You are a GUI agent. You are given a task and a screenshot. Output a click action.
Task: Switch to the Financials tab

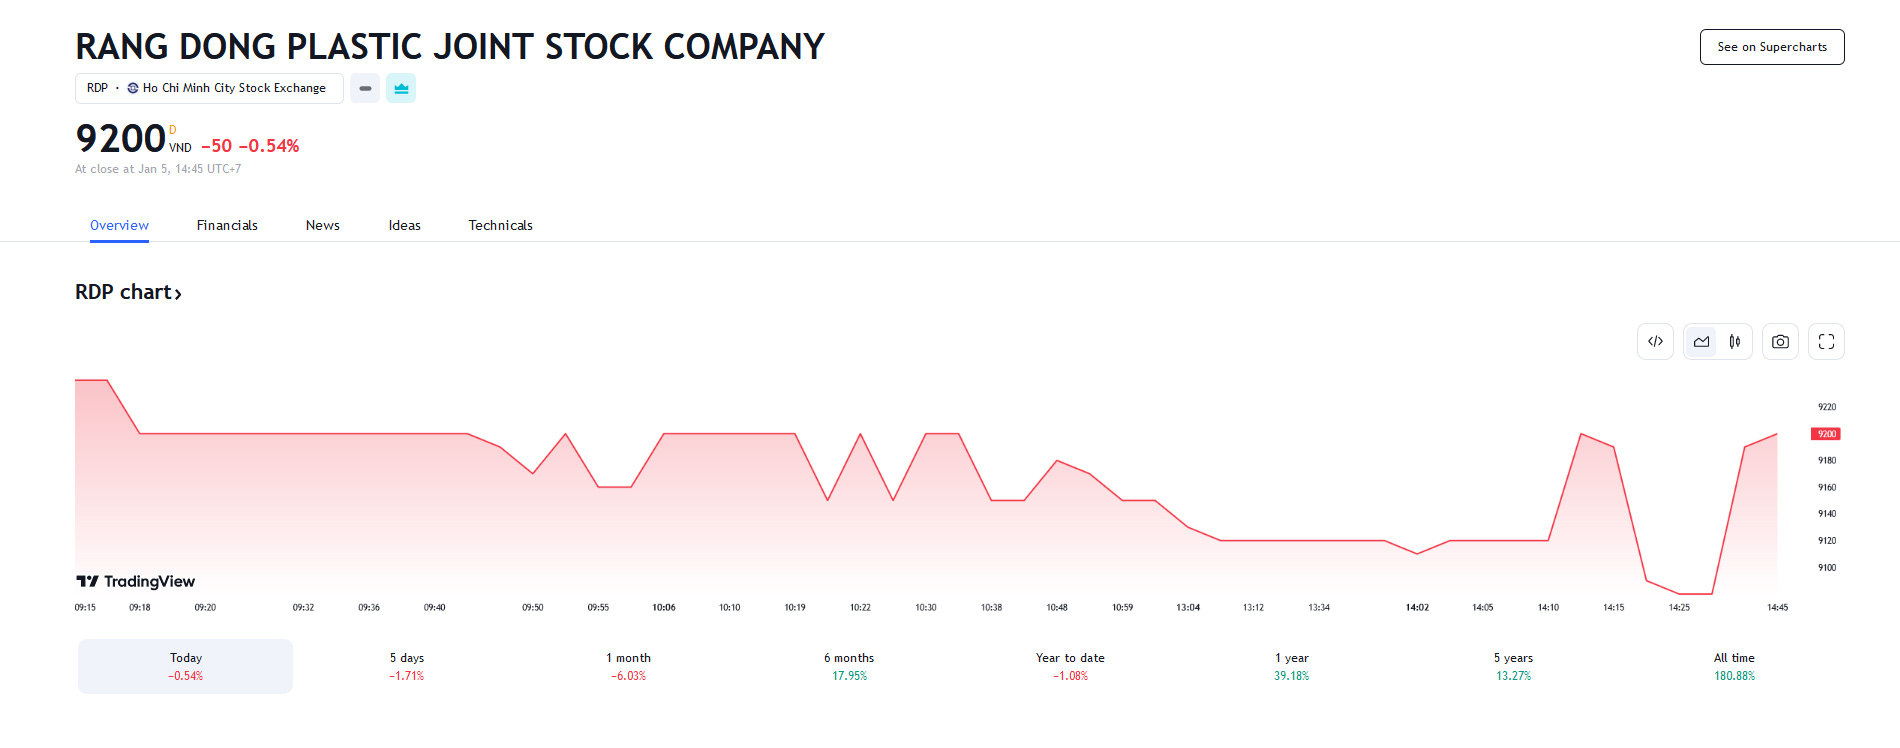coord(227,225)
